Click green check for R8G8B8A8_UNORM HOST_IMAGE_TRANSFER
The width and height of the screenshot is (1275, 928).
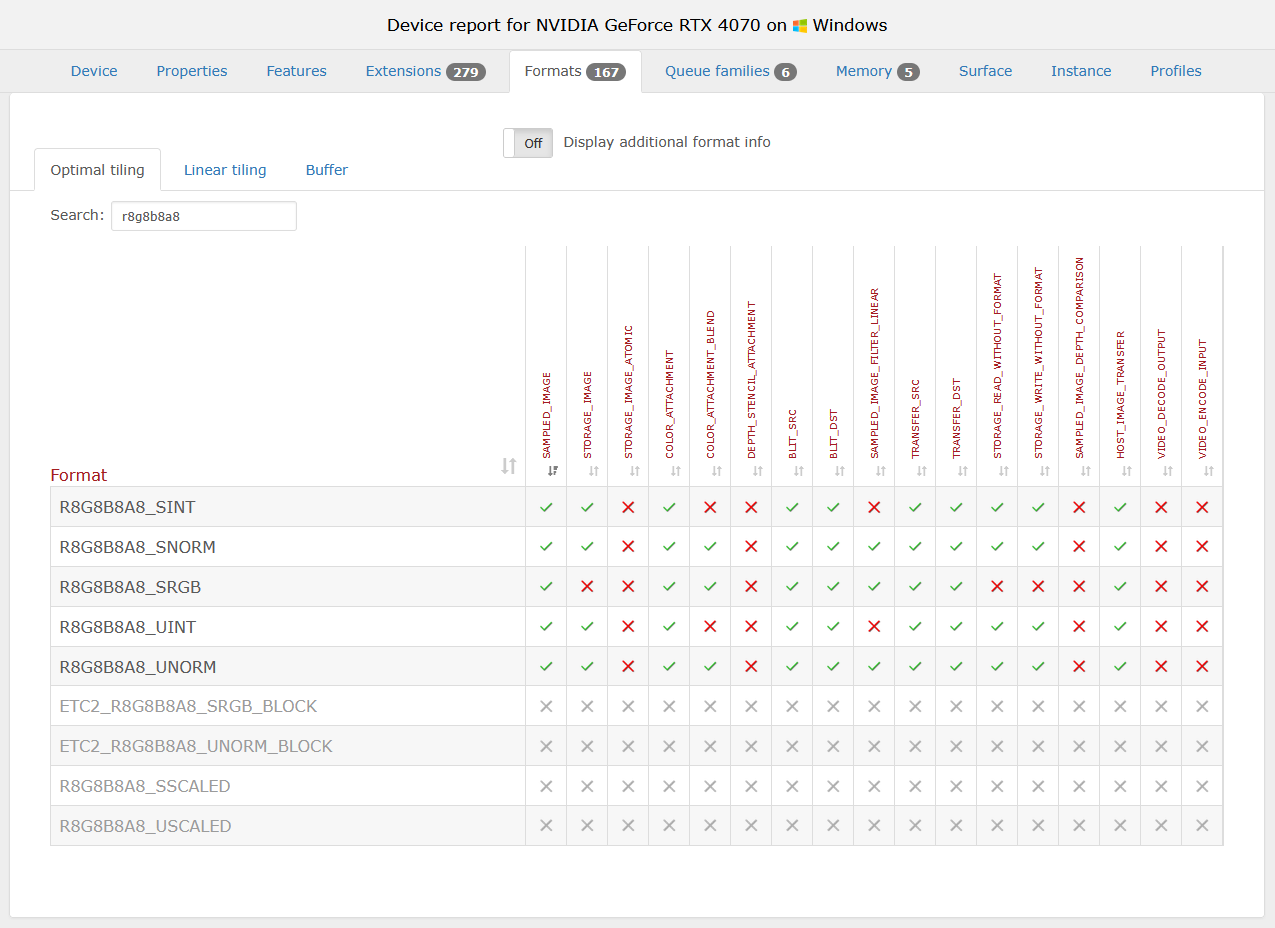pyautogui.click(x=1120, y=666)
